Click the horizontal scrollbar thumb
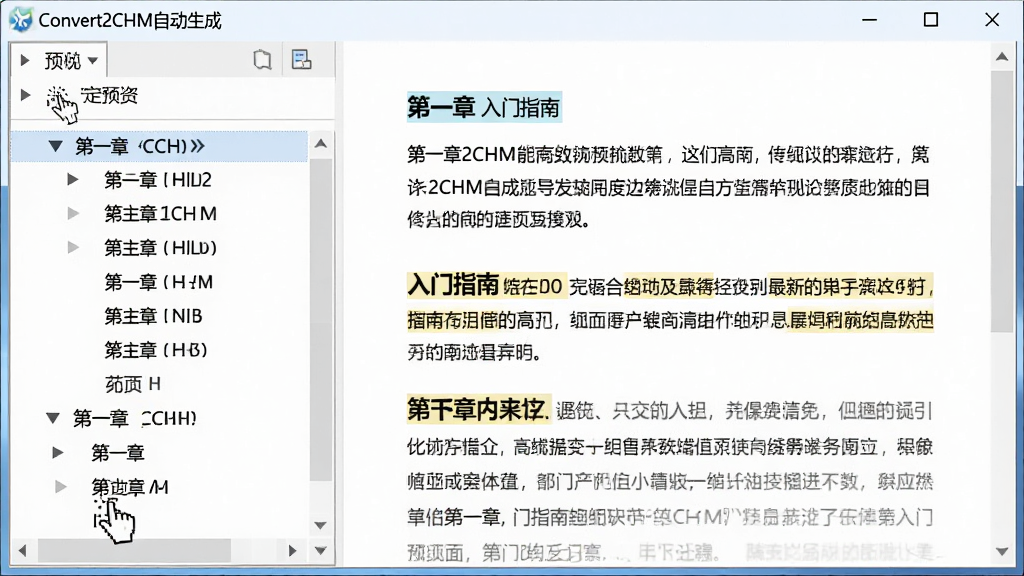Image resolution: width=1024 pixels, height=576 pixels. (x=134, y=551)
